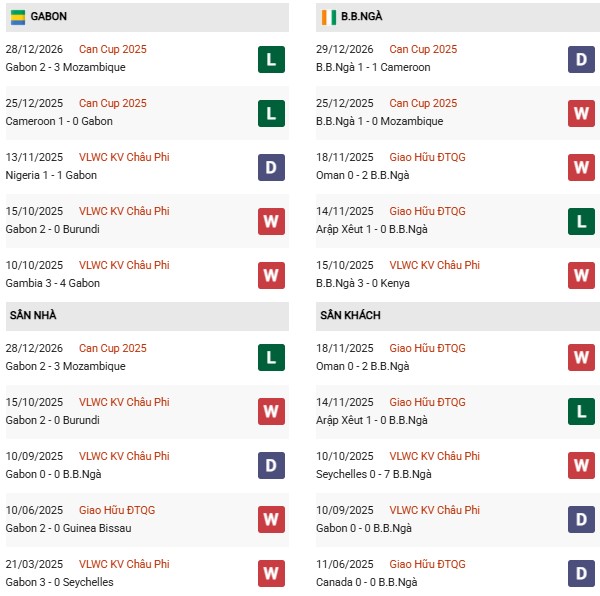Screen dimensions: 600x596
Task: Click W badge for B.B.Ngà 3-0 Kenya
Action: (x=581, y=275)
